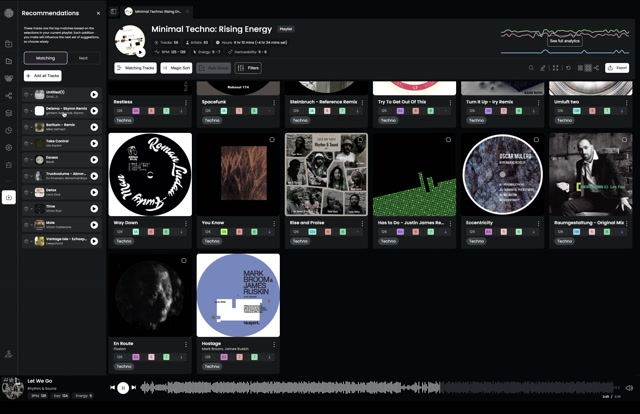Click the app logo at top of sidebar

(9, 13)
